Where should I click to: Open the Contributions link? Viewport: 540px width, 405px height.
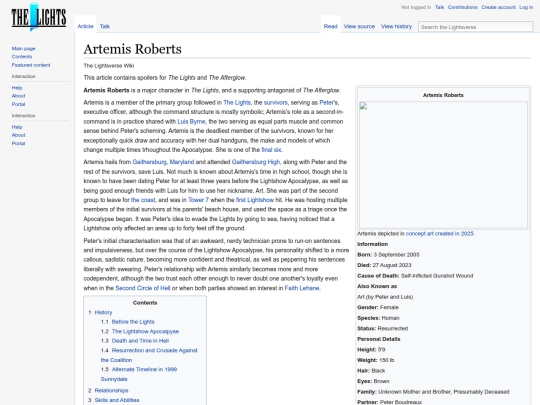tap(463, 7)
